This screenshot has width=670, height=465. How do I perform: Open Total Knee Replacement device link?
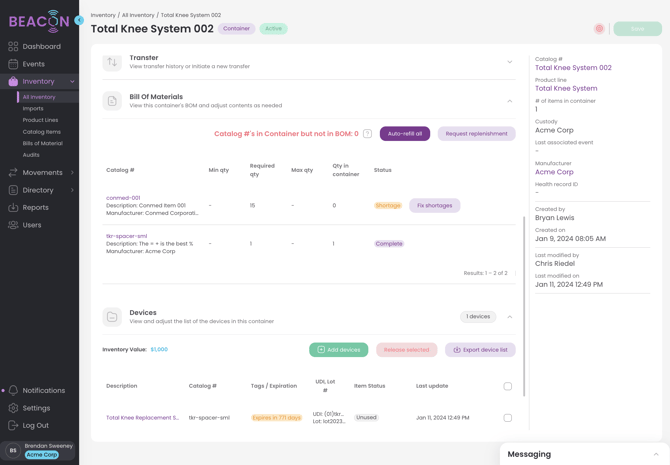coord(142,418)
